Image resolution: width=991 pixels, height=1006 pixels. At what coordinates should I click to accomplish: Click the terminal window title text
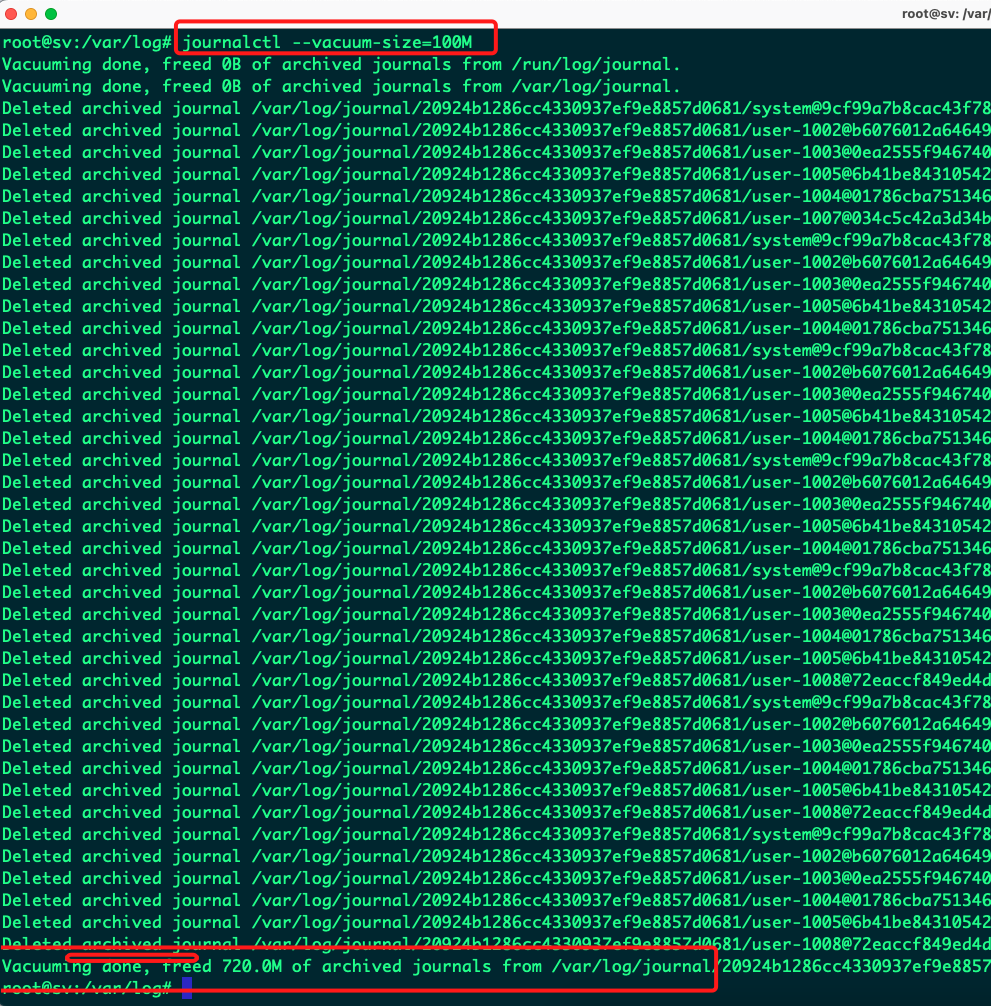click(x=945, y=14)
